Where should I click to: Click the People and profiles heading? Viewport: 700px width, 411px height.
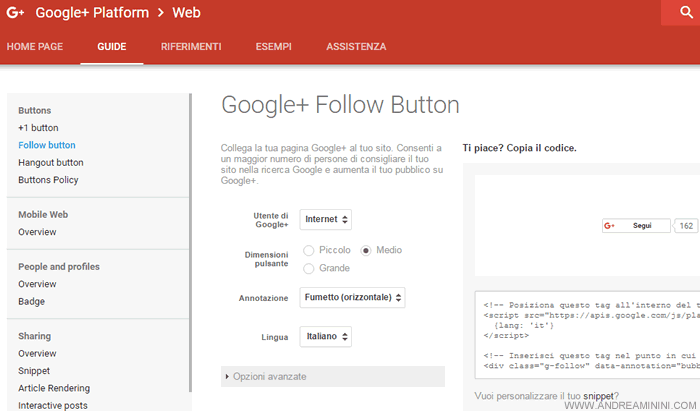[x=59, y=267]
